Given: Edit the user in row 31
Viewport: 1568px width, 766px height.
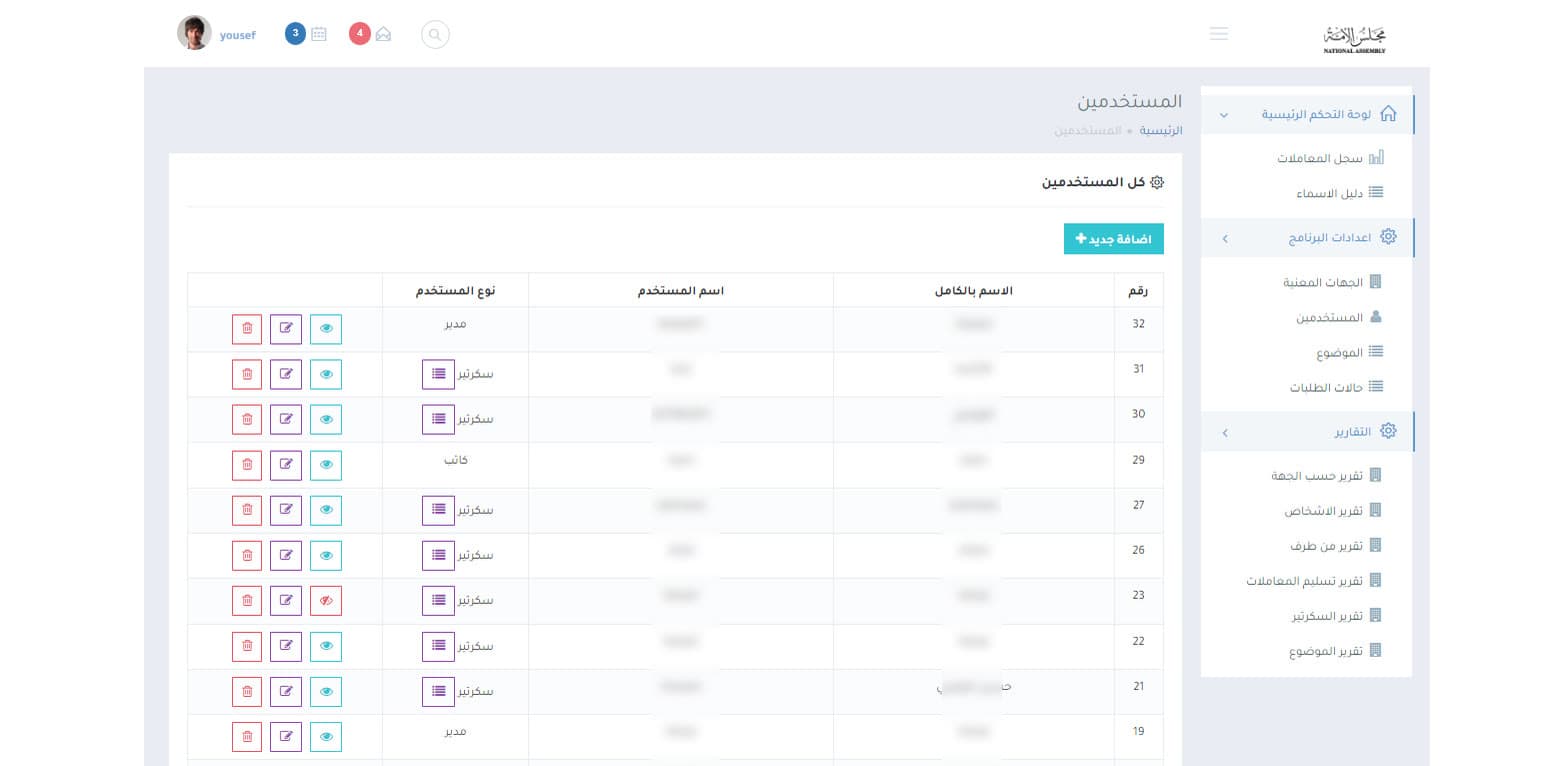Looking at the screenshot, I should (287, 374).
